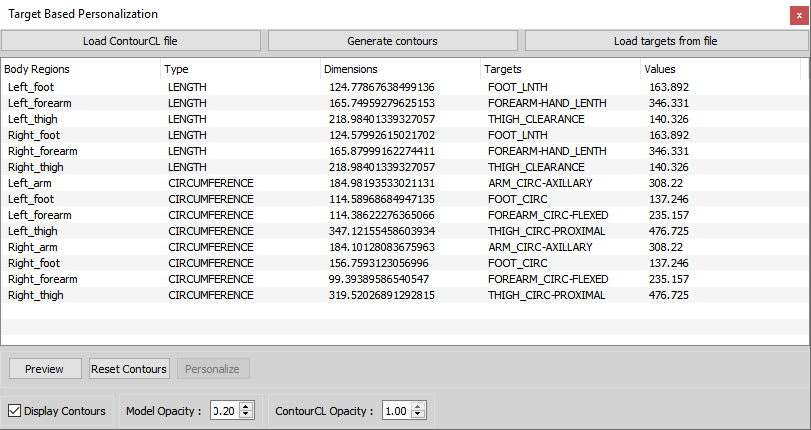Click dimension 124.77867638499136
The image size is (811, 430).
tap(382, 87)
